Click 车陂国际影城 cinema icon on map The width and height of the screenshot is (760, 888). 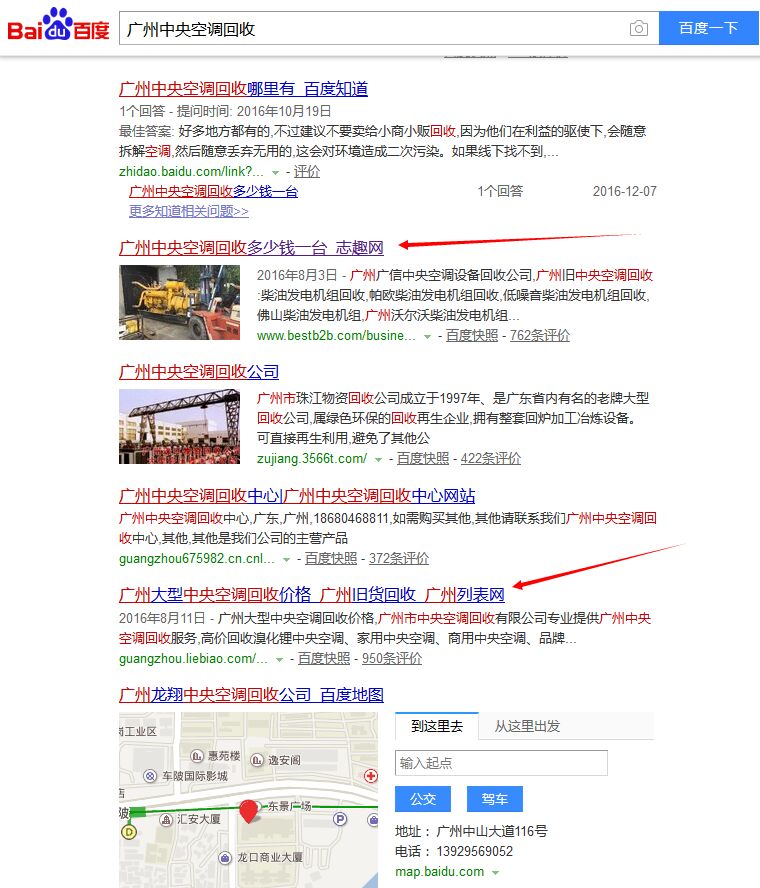tap(150, 776)
